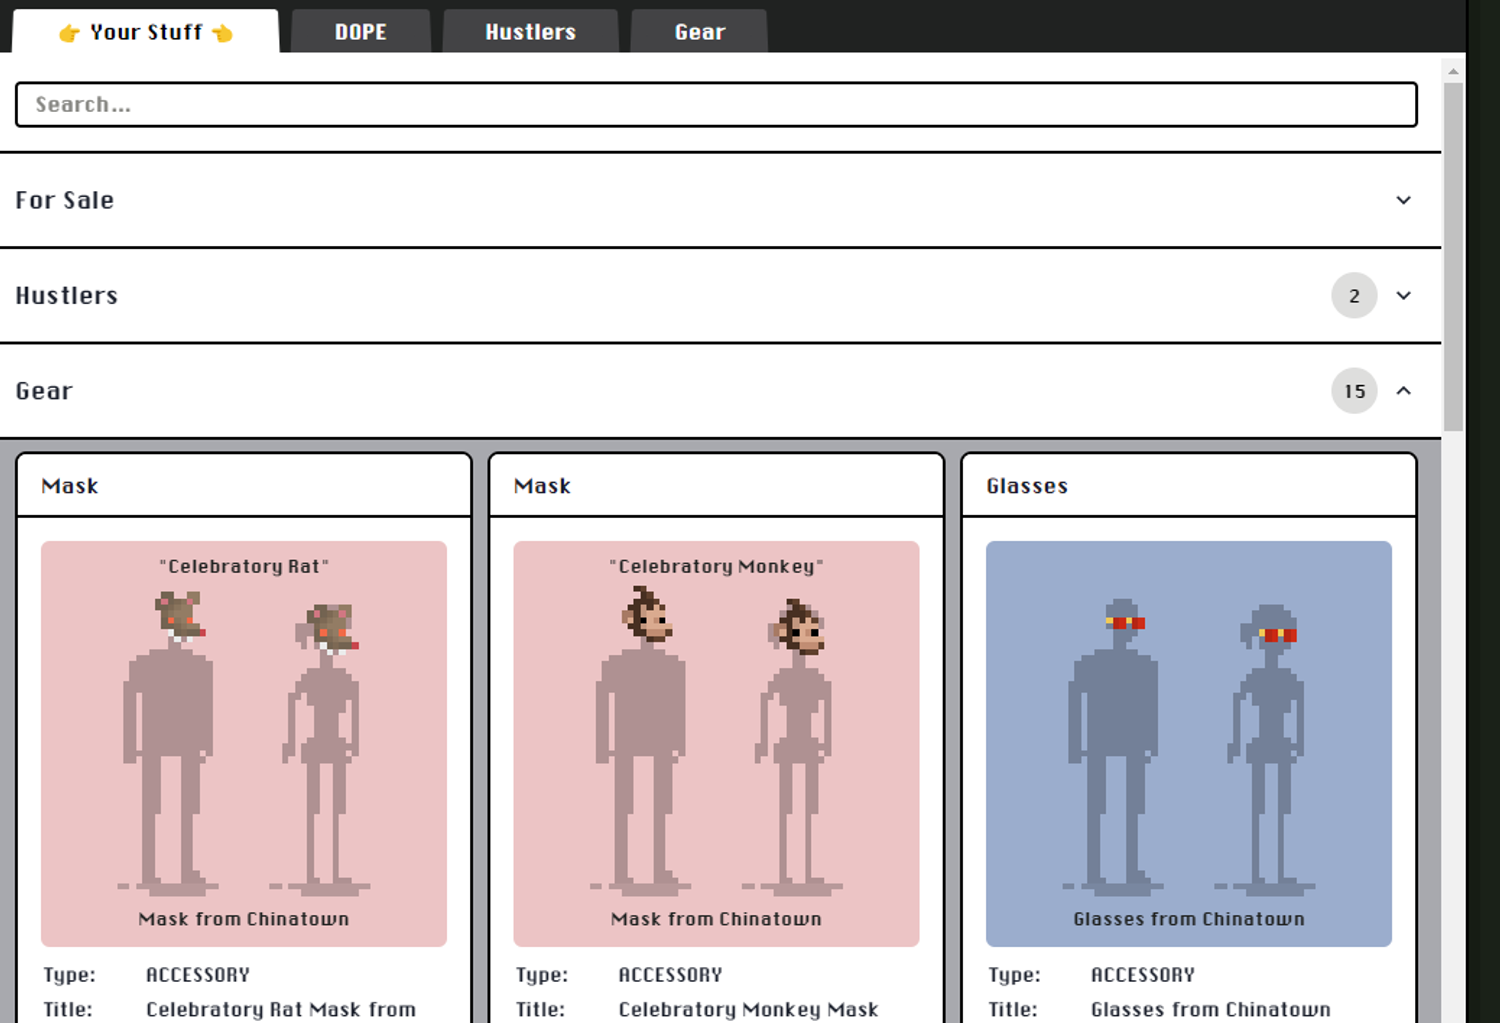Image resolution: width=1500 pixels, height=1023 pixels.
Task: Click the Hustlers count badge showing 2
Action: pos(1354,296)
